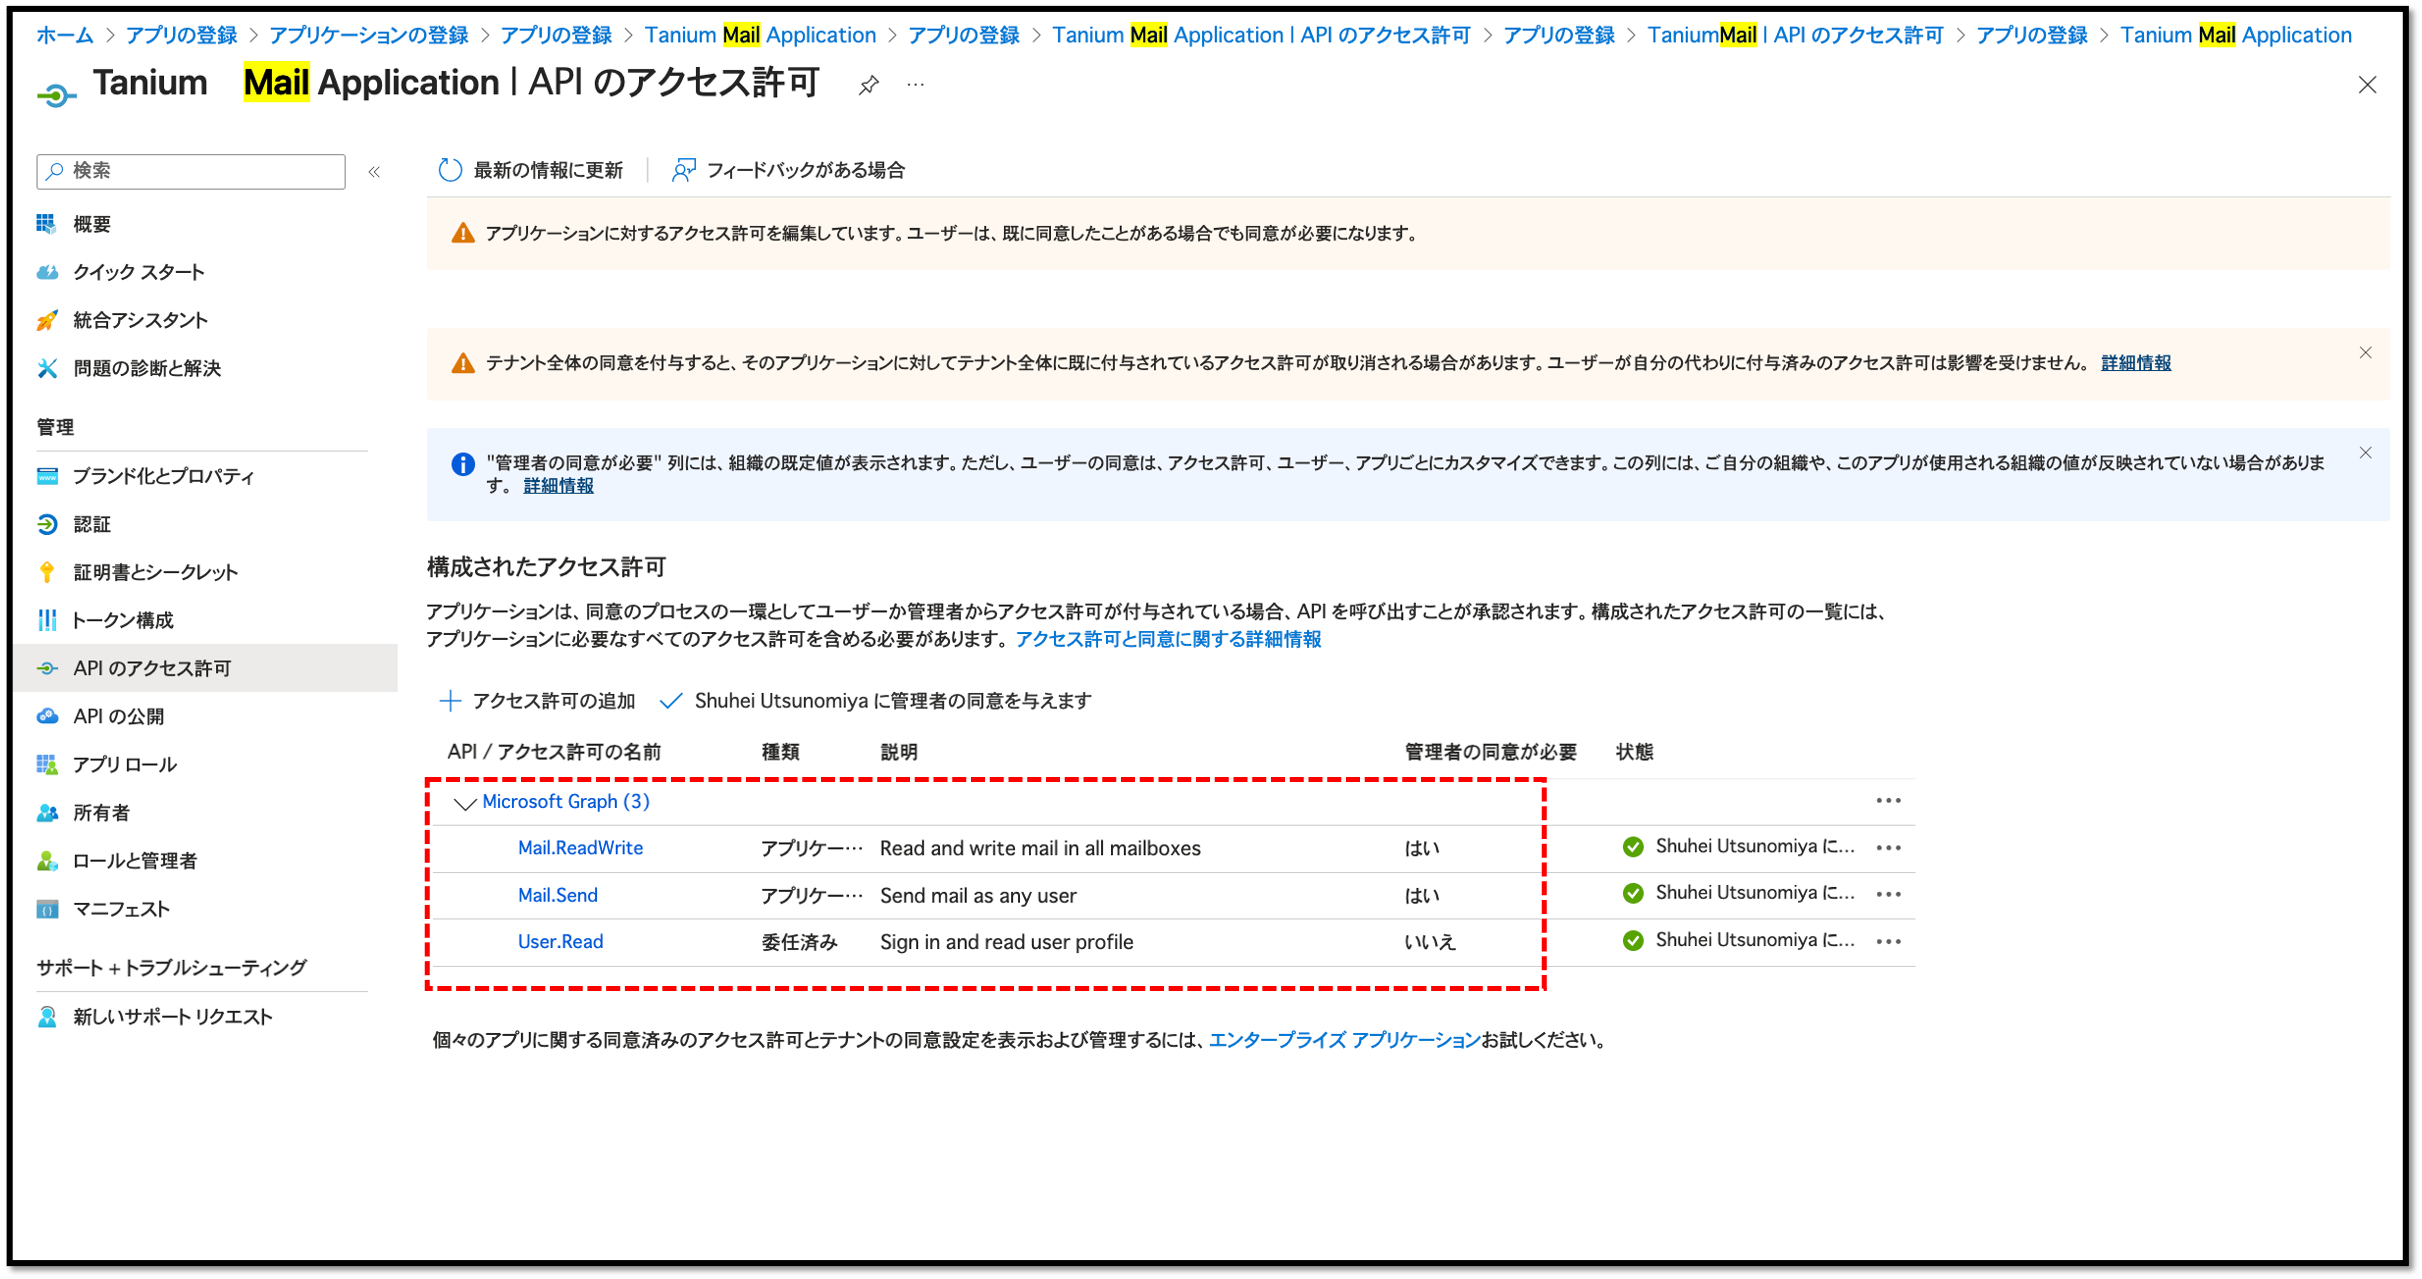This screenshot has height=1279, width=2422.
Task: Open the ellipsis menu for Mail.Send row
Action: 1888,893
